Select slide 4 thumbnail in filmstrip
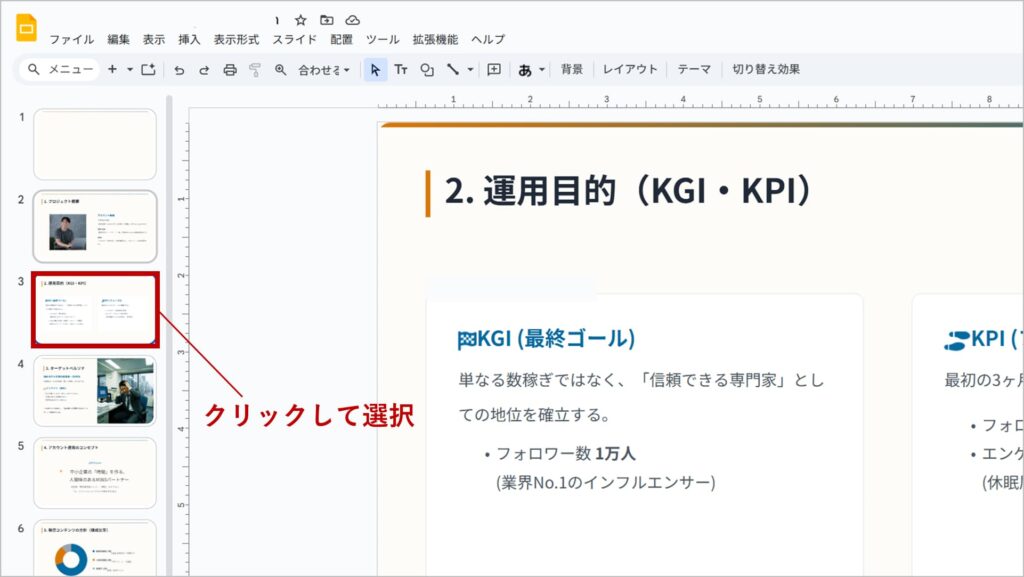This screenshot has width=1024, height=577. click(x=95, y=391)
